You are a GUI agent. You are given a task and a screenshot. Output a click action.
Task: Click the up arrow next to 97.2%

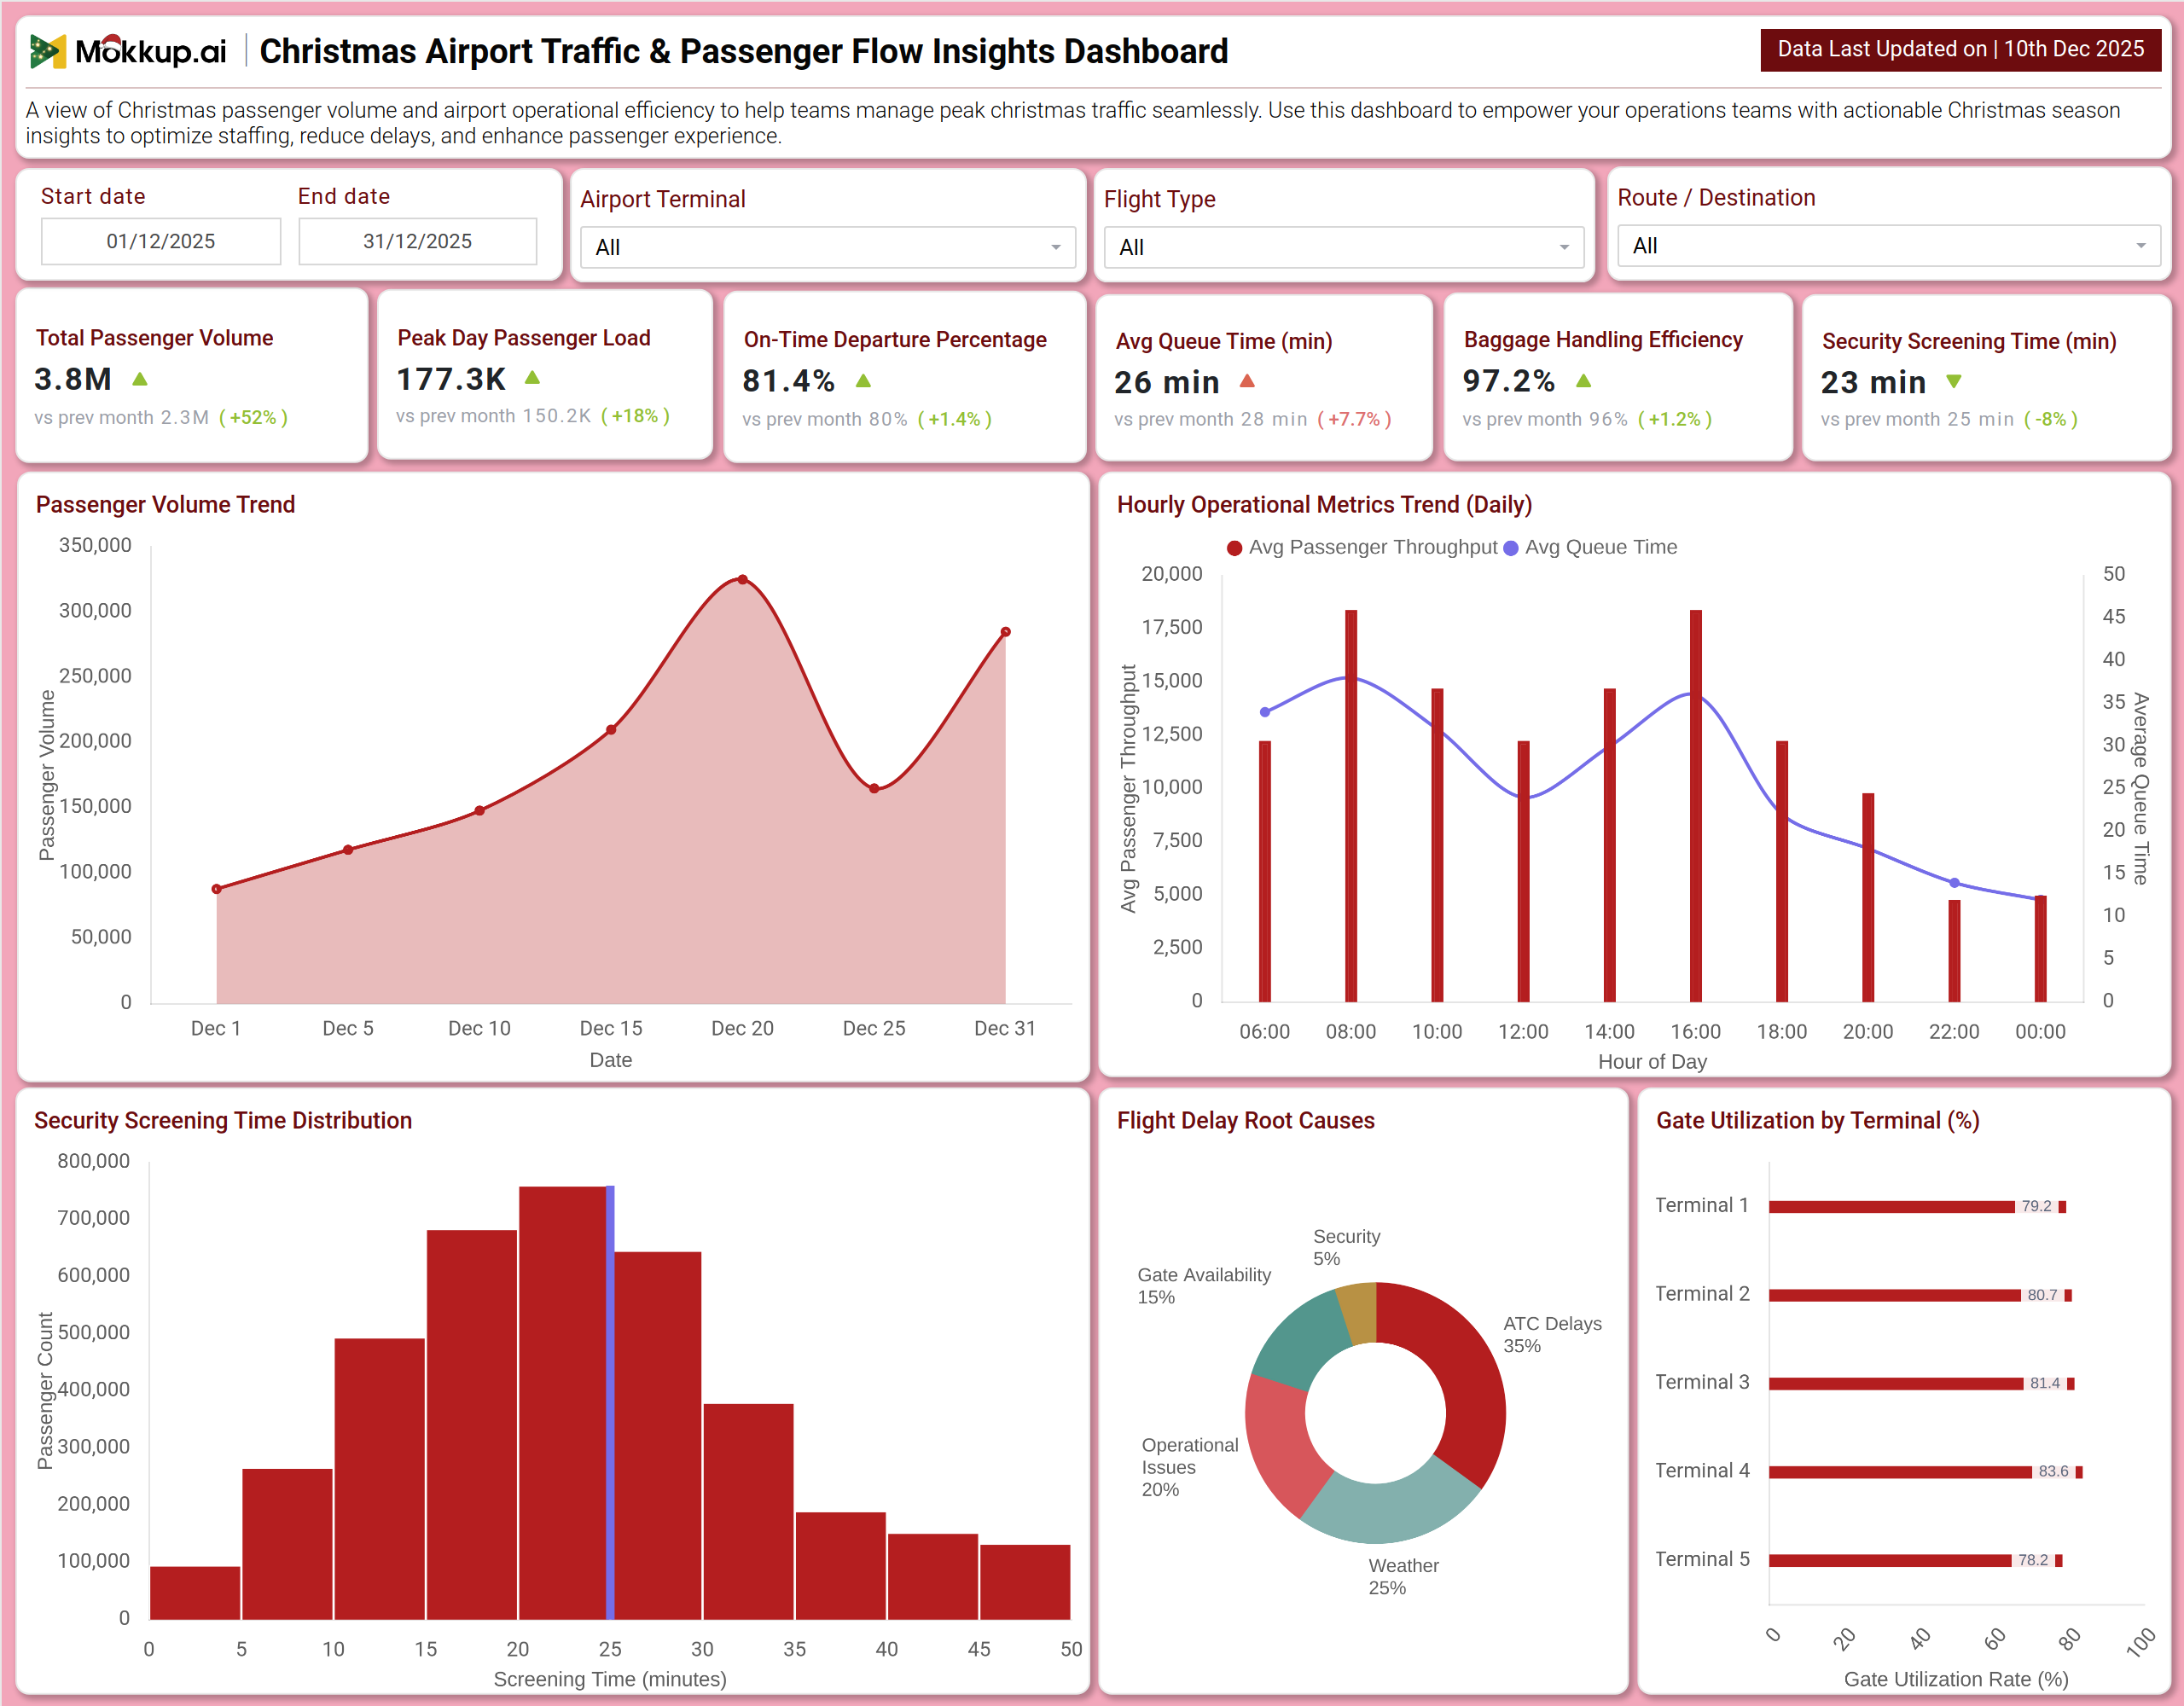[x=1583, y=381]
